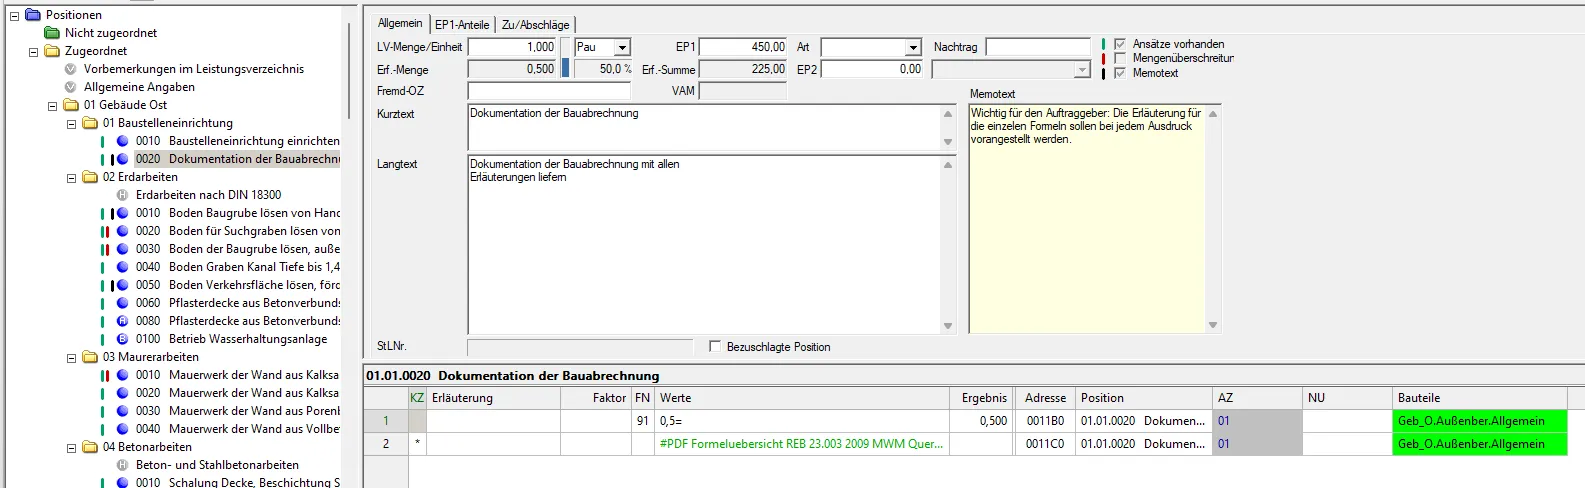The image size is (1585, 488).
Task: Click the green Nicht zugeordnet folder icon
Action: (52, 33)
